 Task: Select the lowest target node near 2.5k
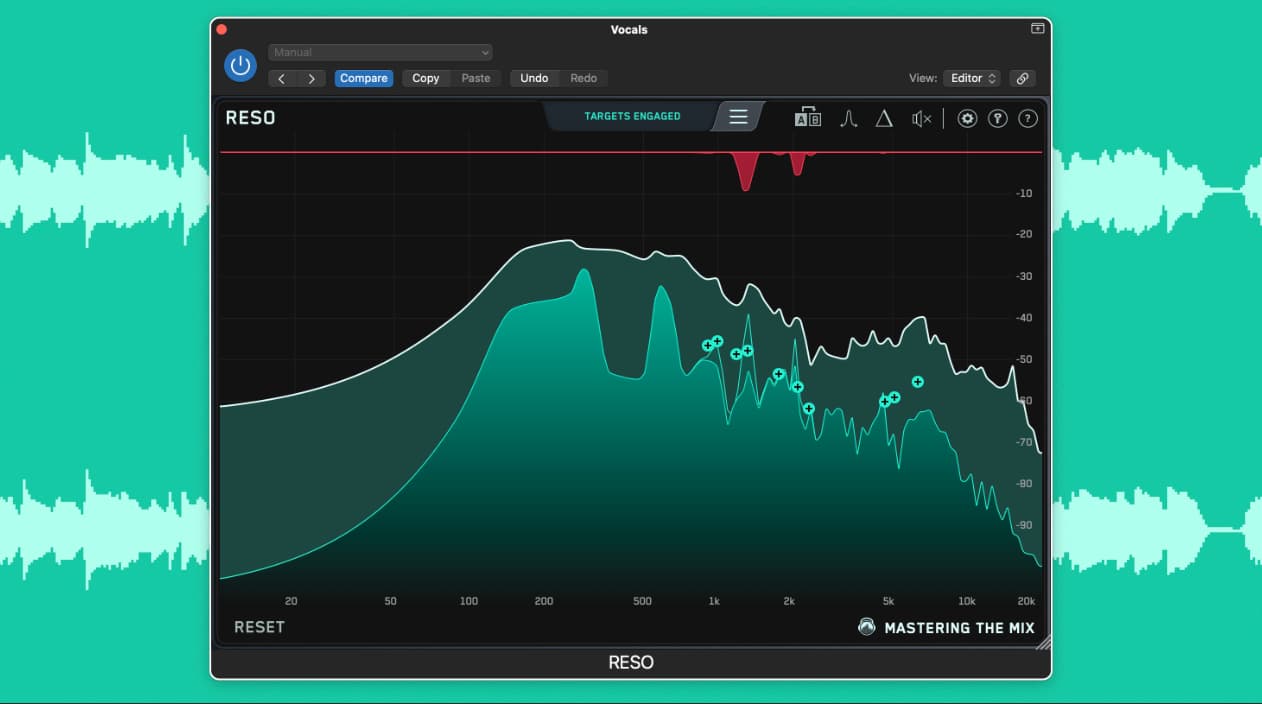(809, 408)
